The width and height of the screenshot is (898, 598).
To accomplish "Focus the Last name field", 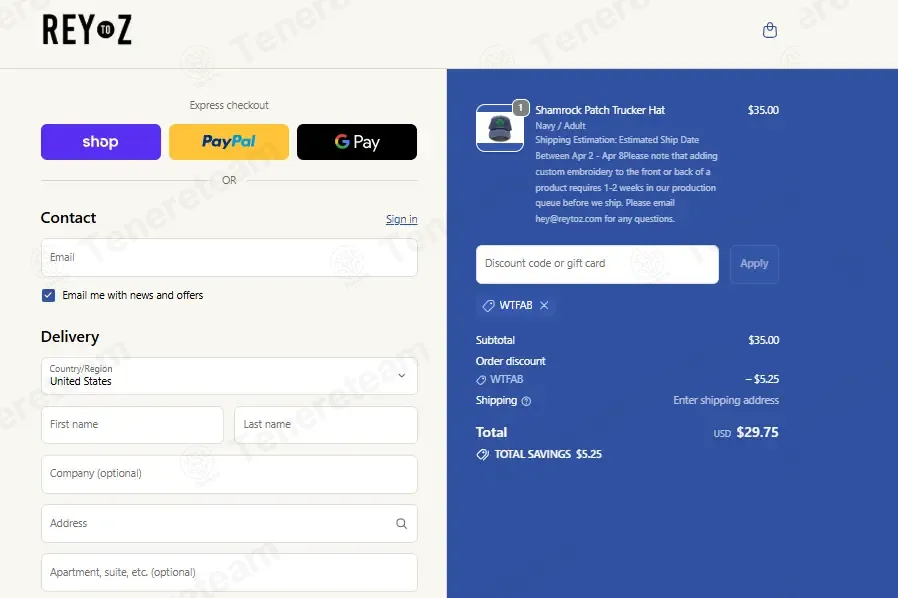I will (326, 425).
